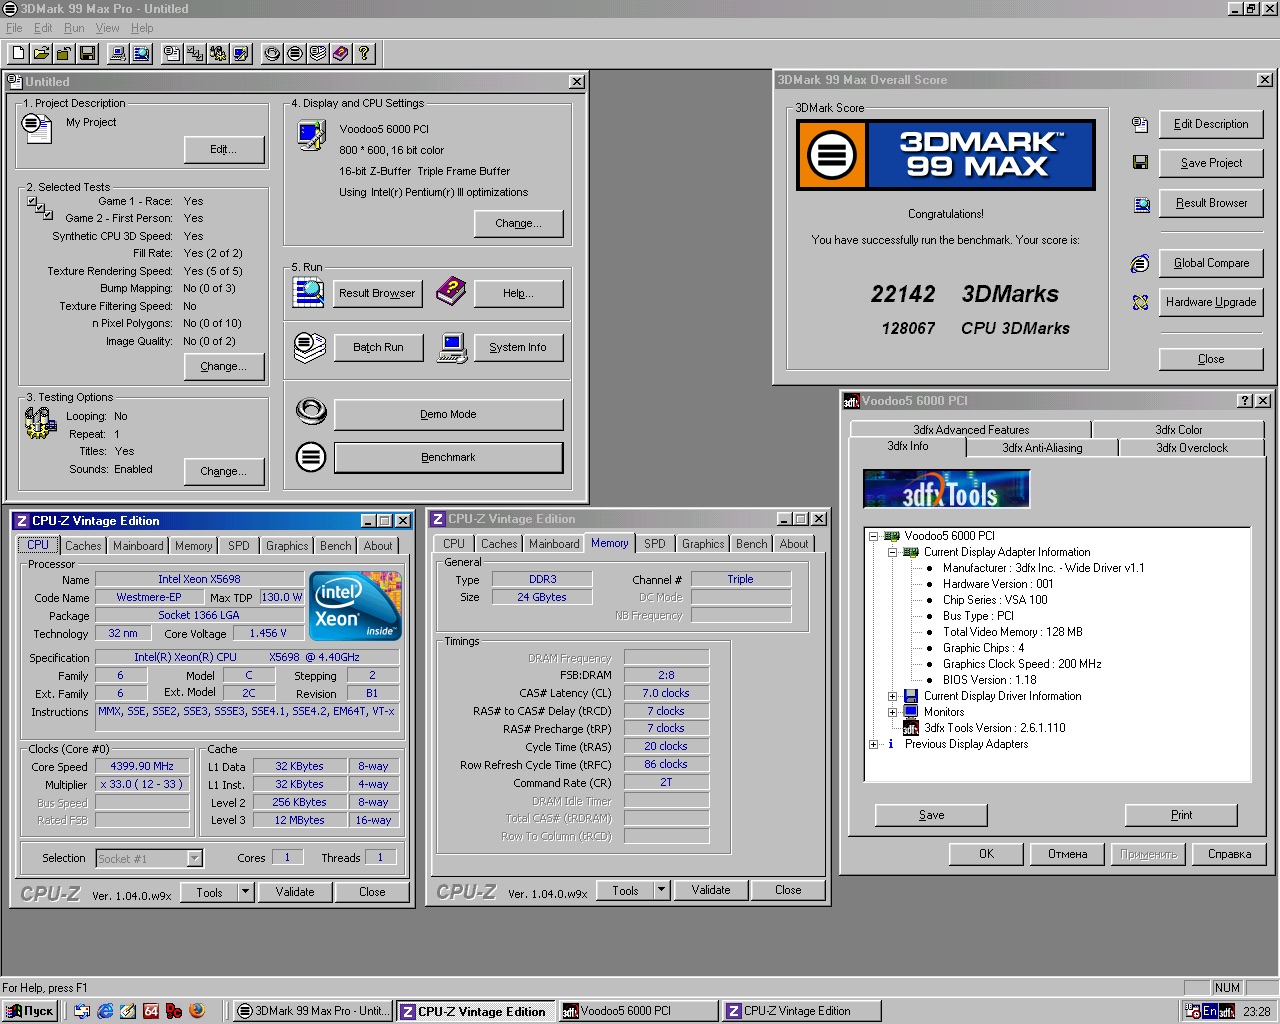
Task: Click the Intel Xeon inside logo
Action: (x=355, y=606)
